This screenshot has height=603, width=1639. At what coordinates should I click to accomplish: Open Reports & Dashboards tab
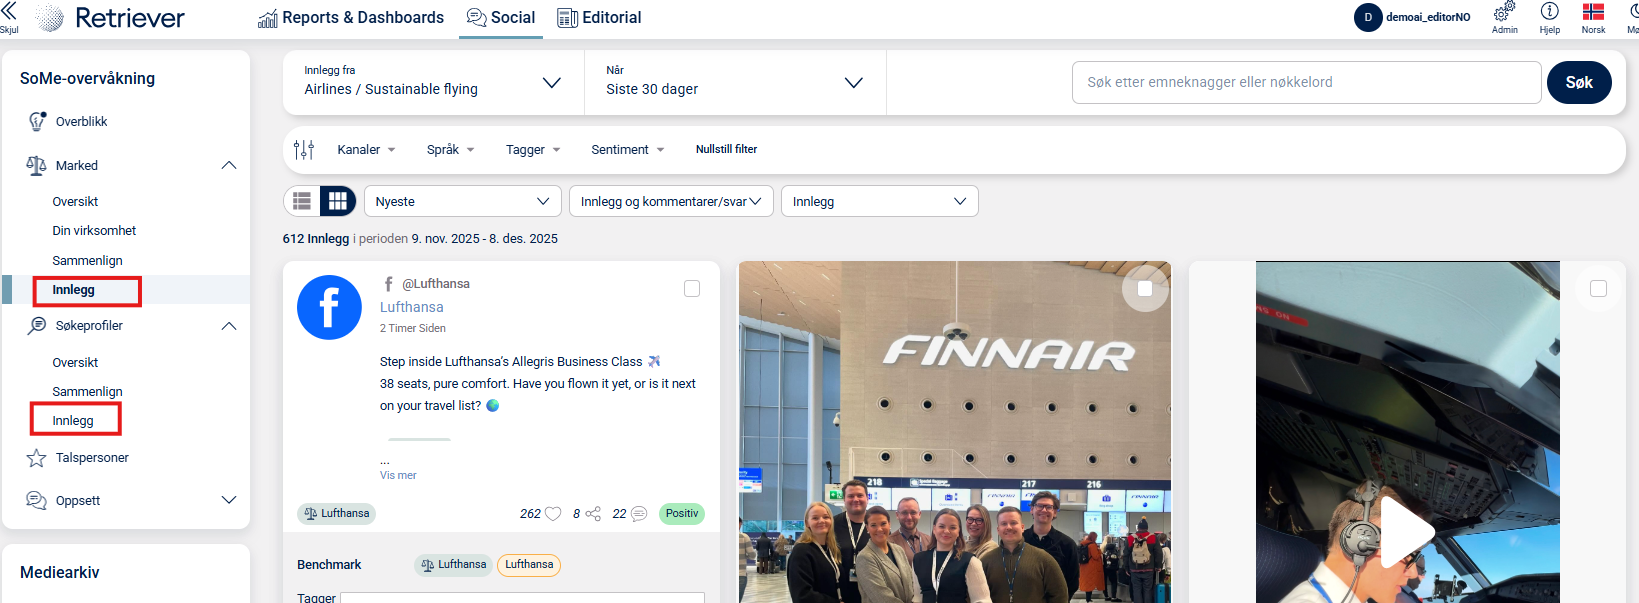pos(351,18)
